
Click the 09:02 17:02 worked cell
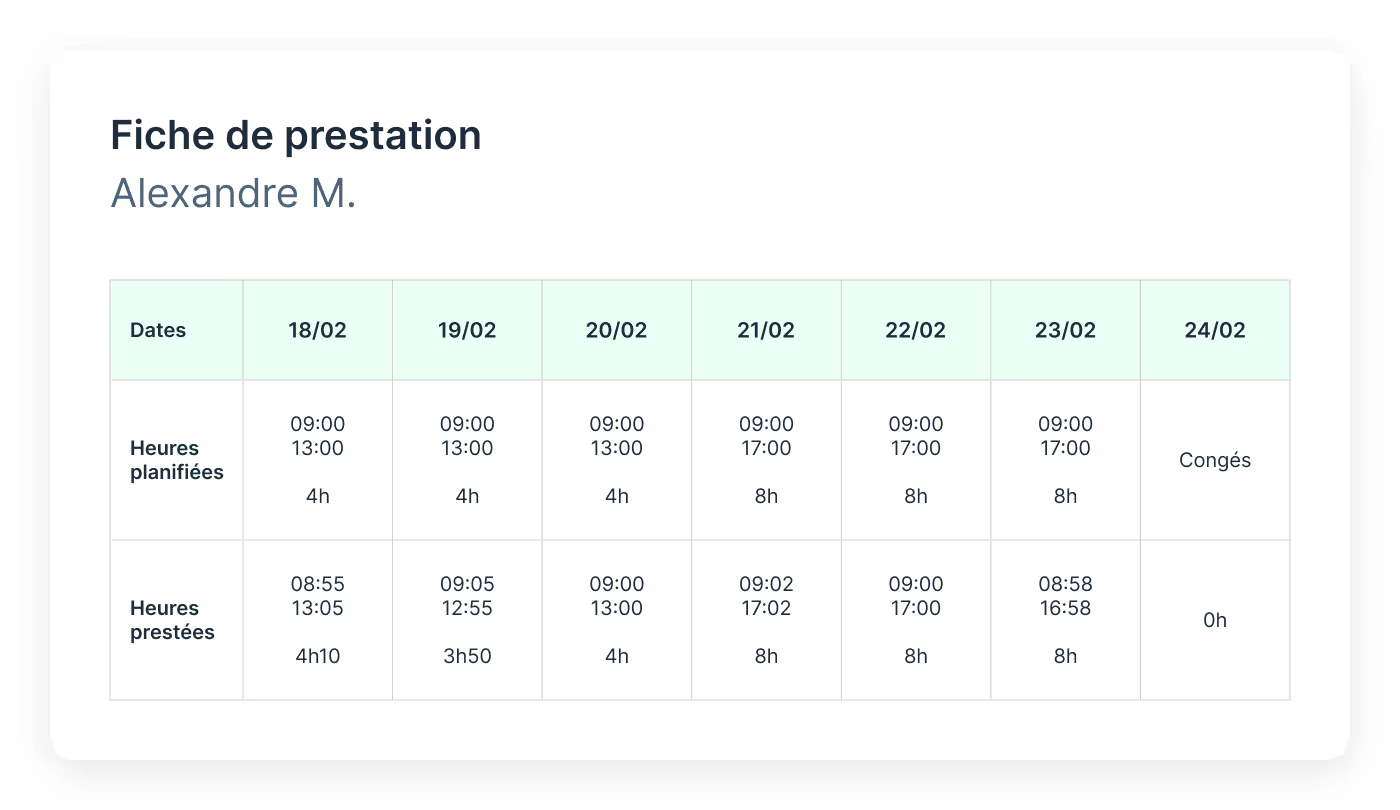pyautogui.click(x=766, y=620)
